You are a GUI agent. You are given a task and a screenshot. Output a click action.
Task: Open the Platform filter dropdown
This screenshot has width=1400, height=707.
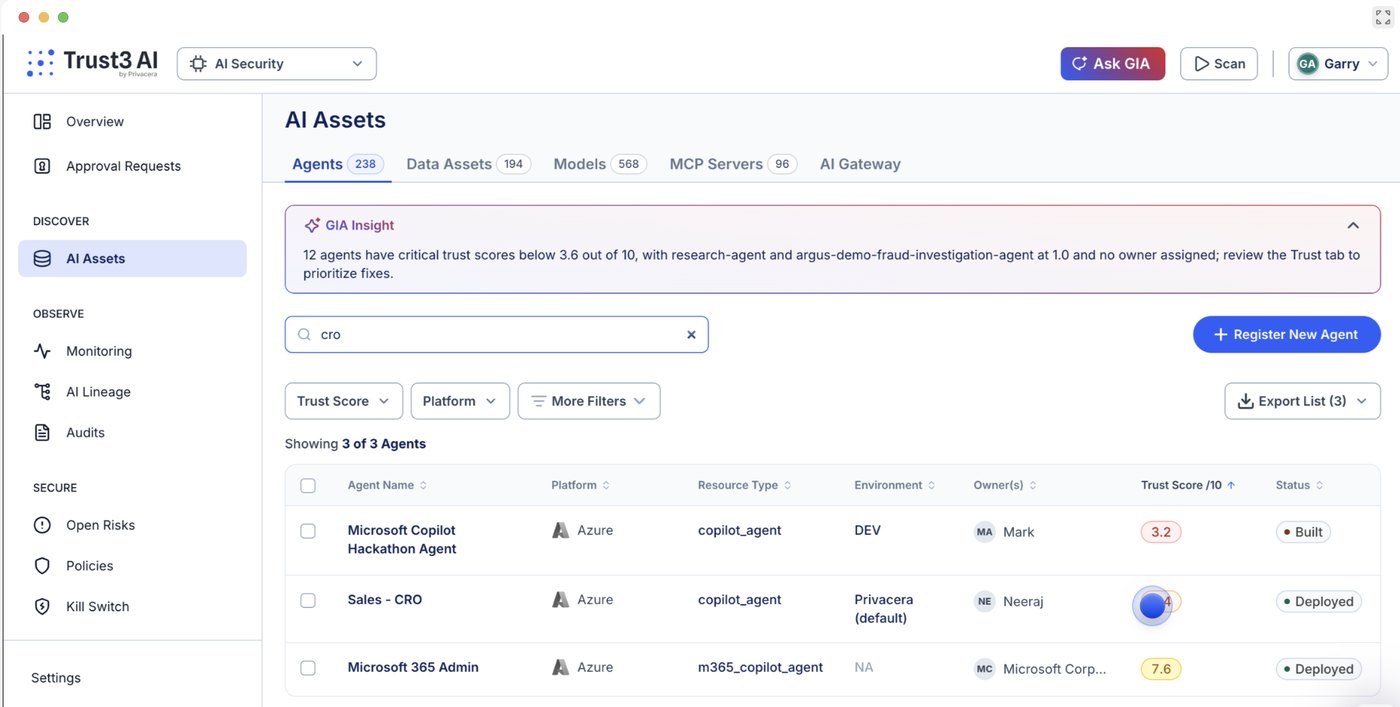(x=460, y=401)
